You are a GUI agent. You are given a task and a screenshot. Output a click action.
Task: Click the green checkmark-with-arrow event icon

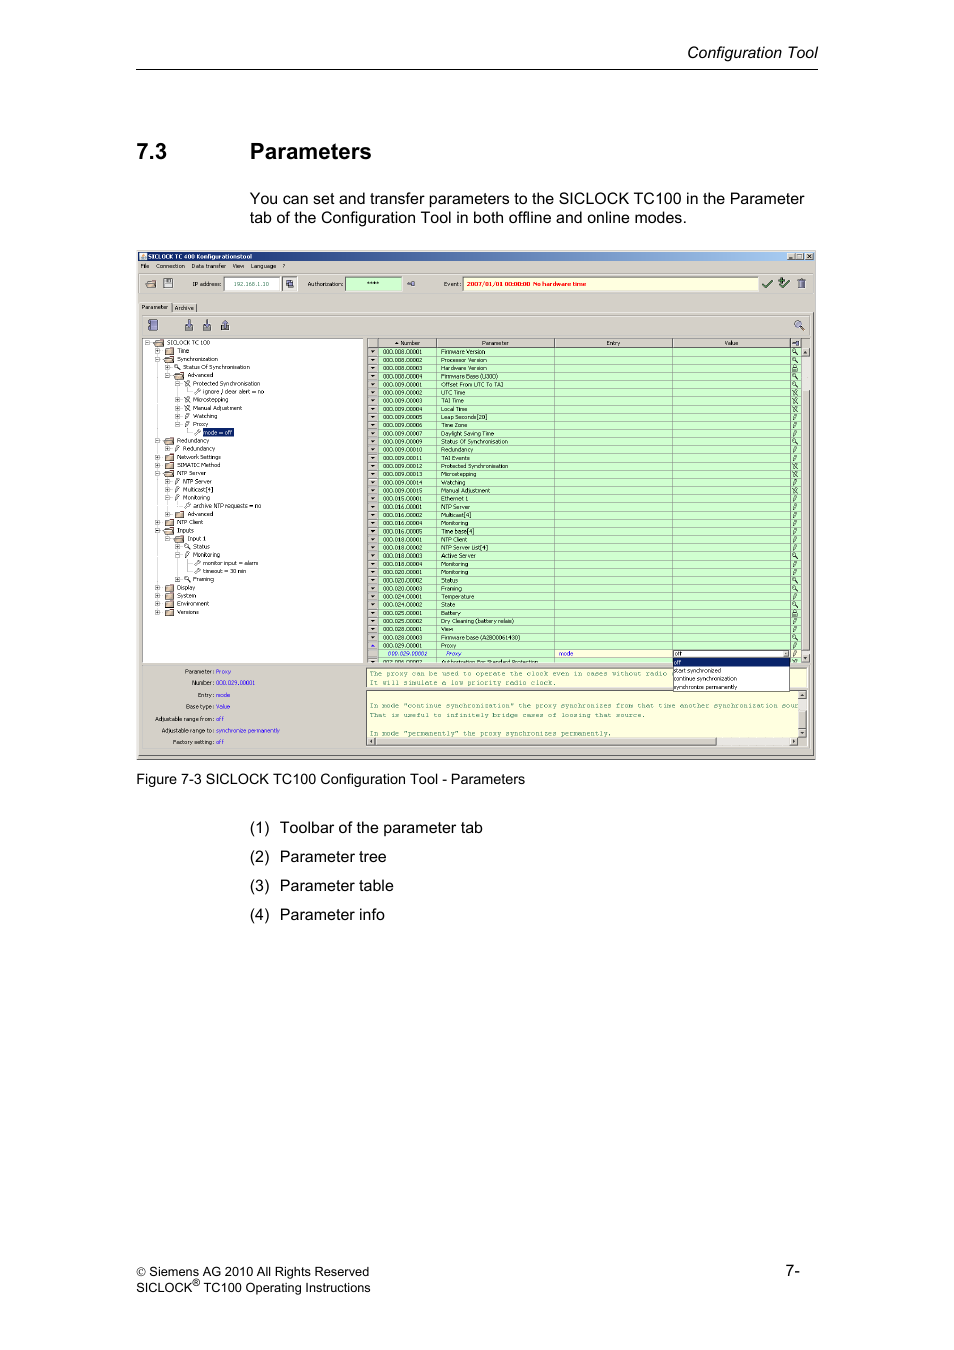pos(784,284)
